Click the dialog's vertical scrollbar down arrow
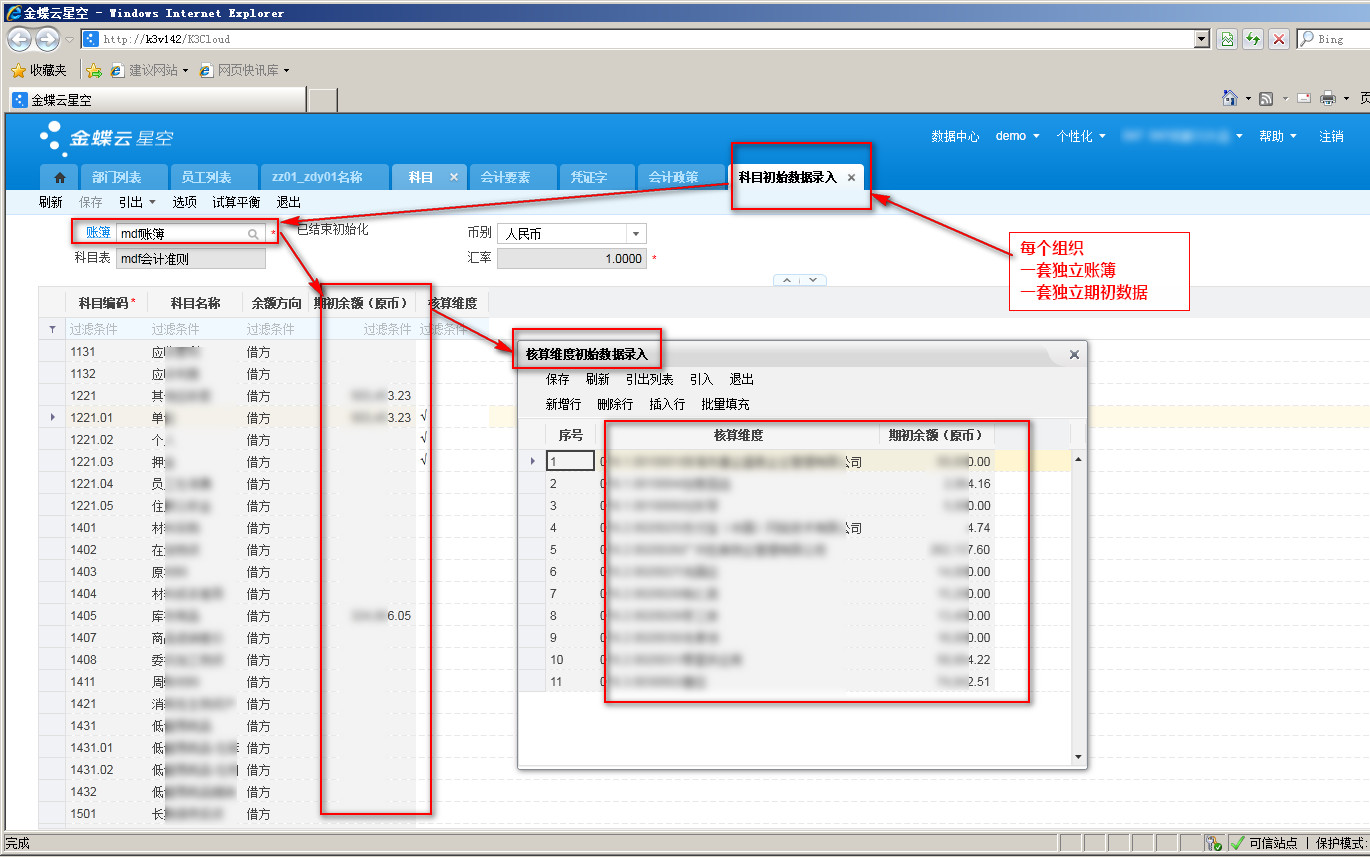The width and height of the screenshot is (1370, 858). pos(1078,756)
